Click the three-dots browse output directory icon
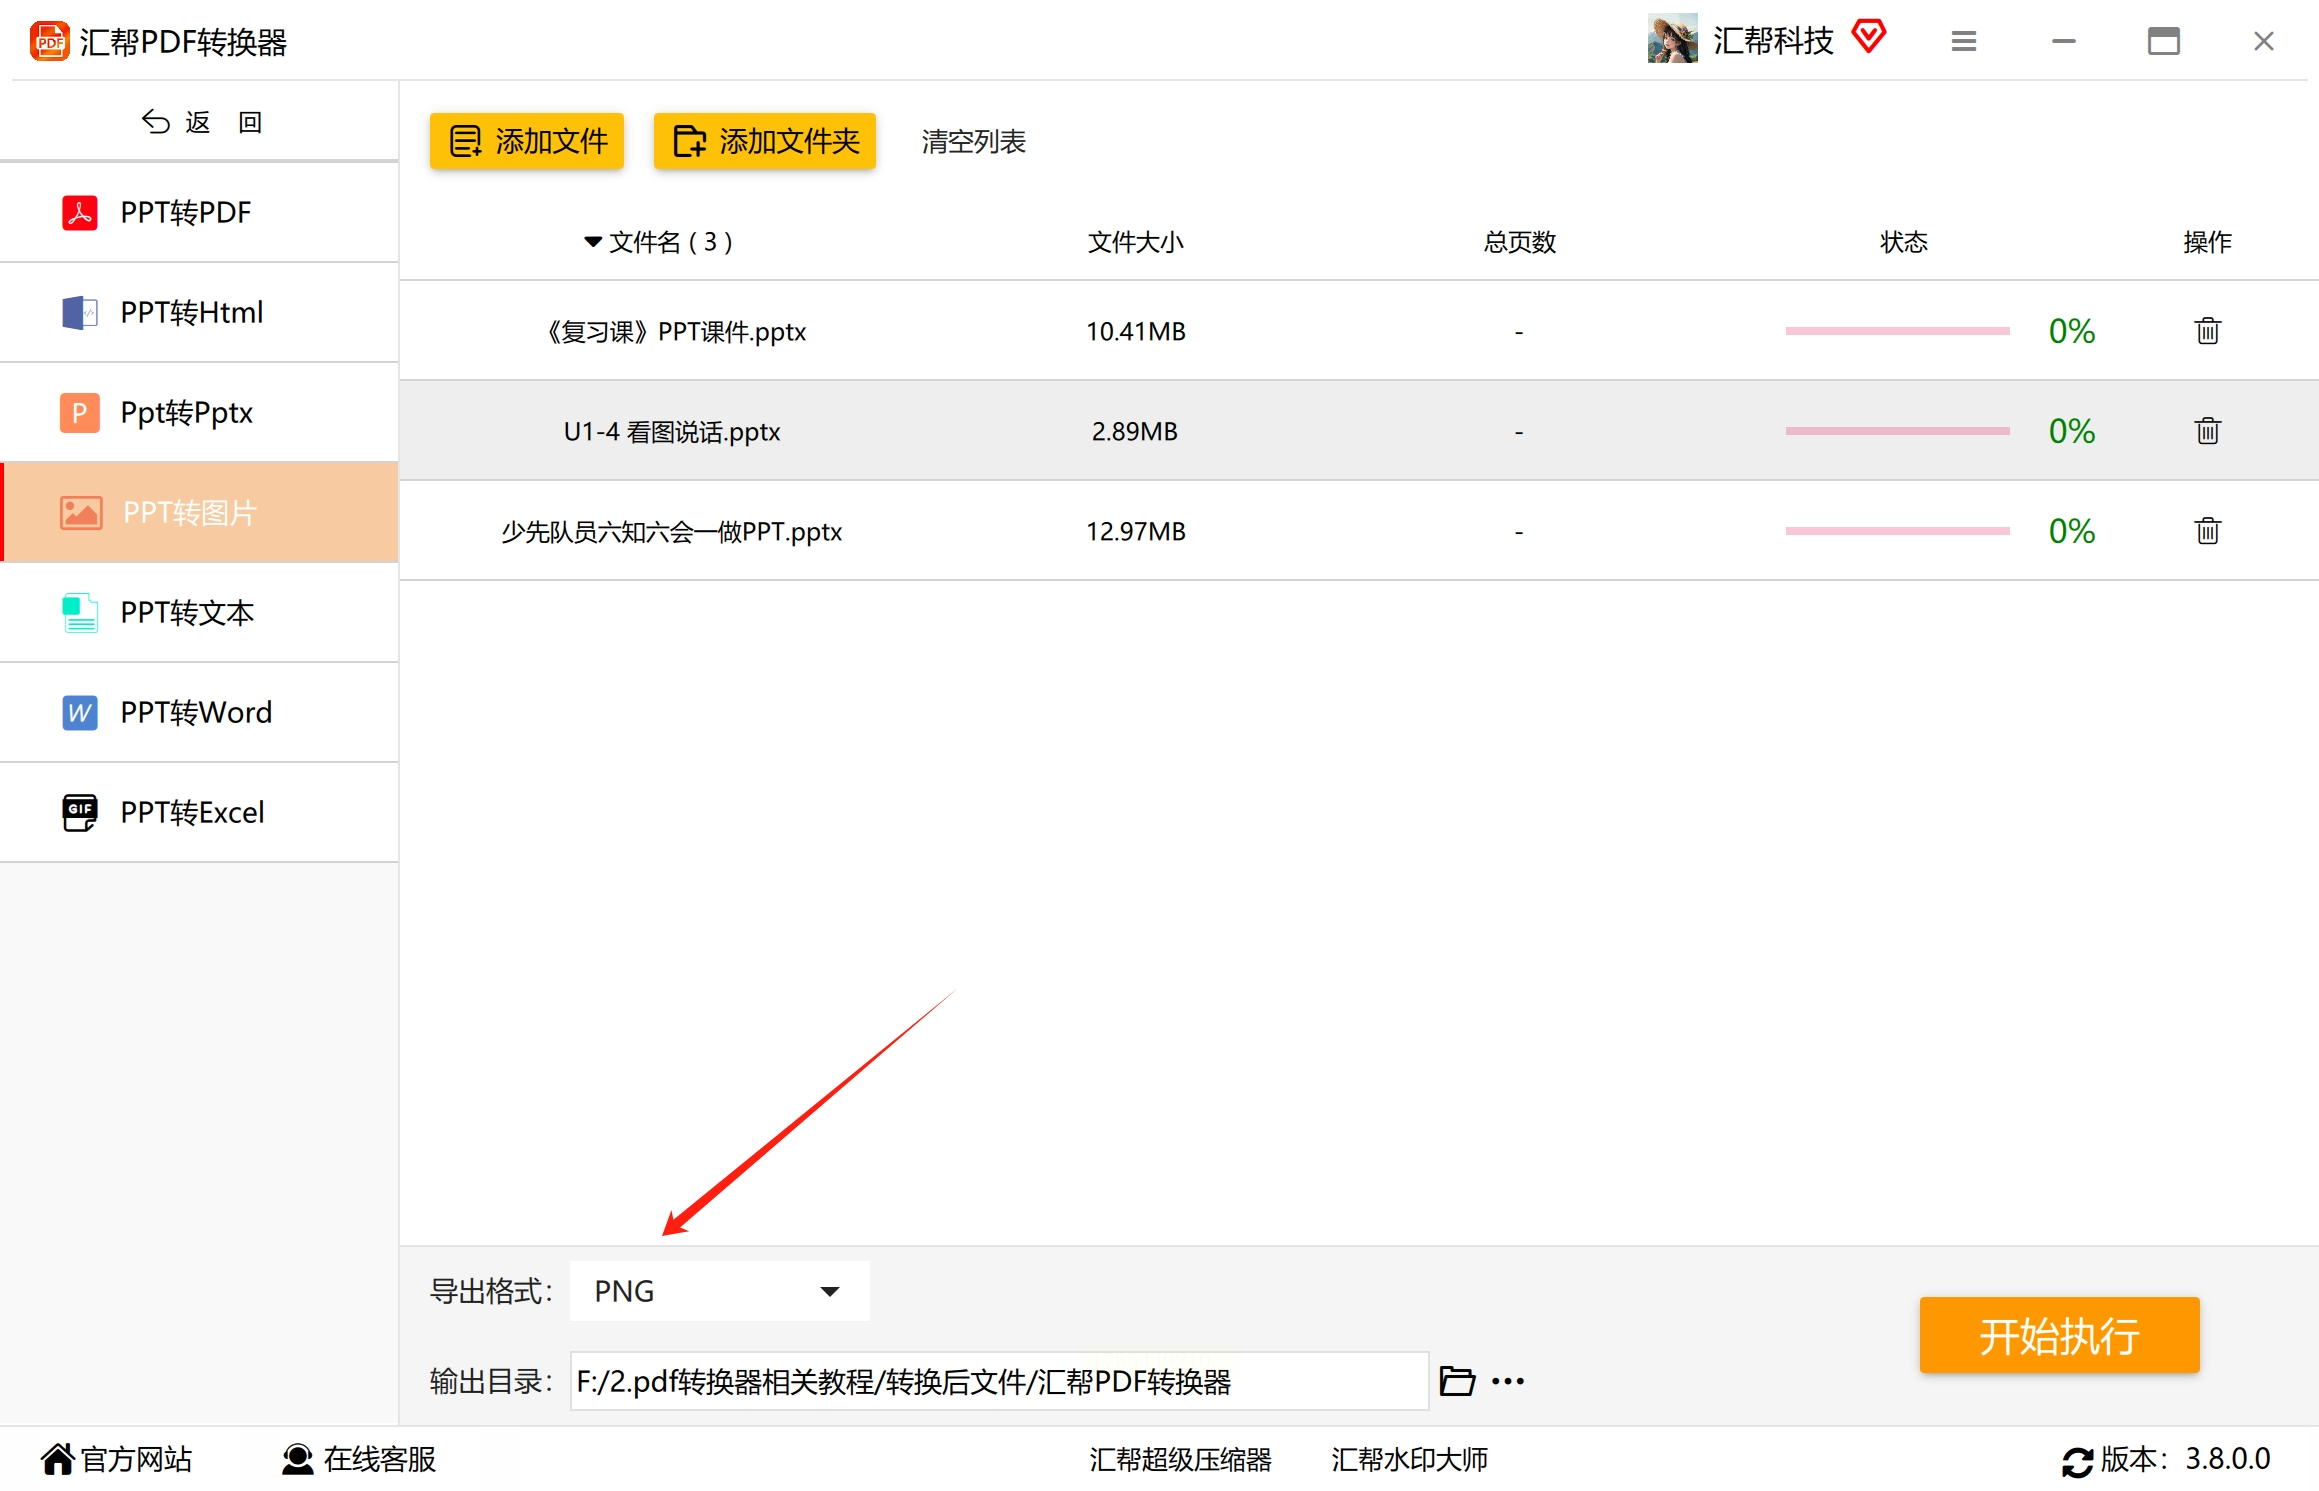This screenshot has width=2319, height=1491. [1508, 1381]
